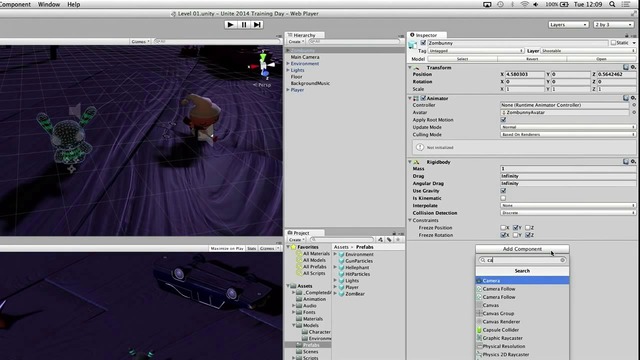Click HitParticles prefab cube icon
This screenshot has width=640, height=360.
tap(342, 274)
